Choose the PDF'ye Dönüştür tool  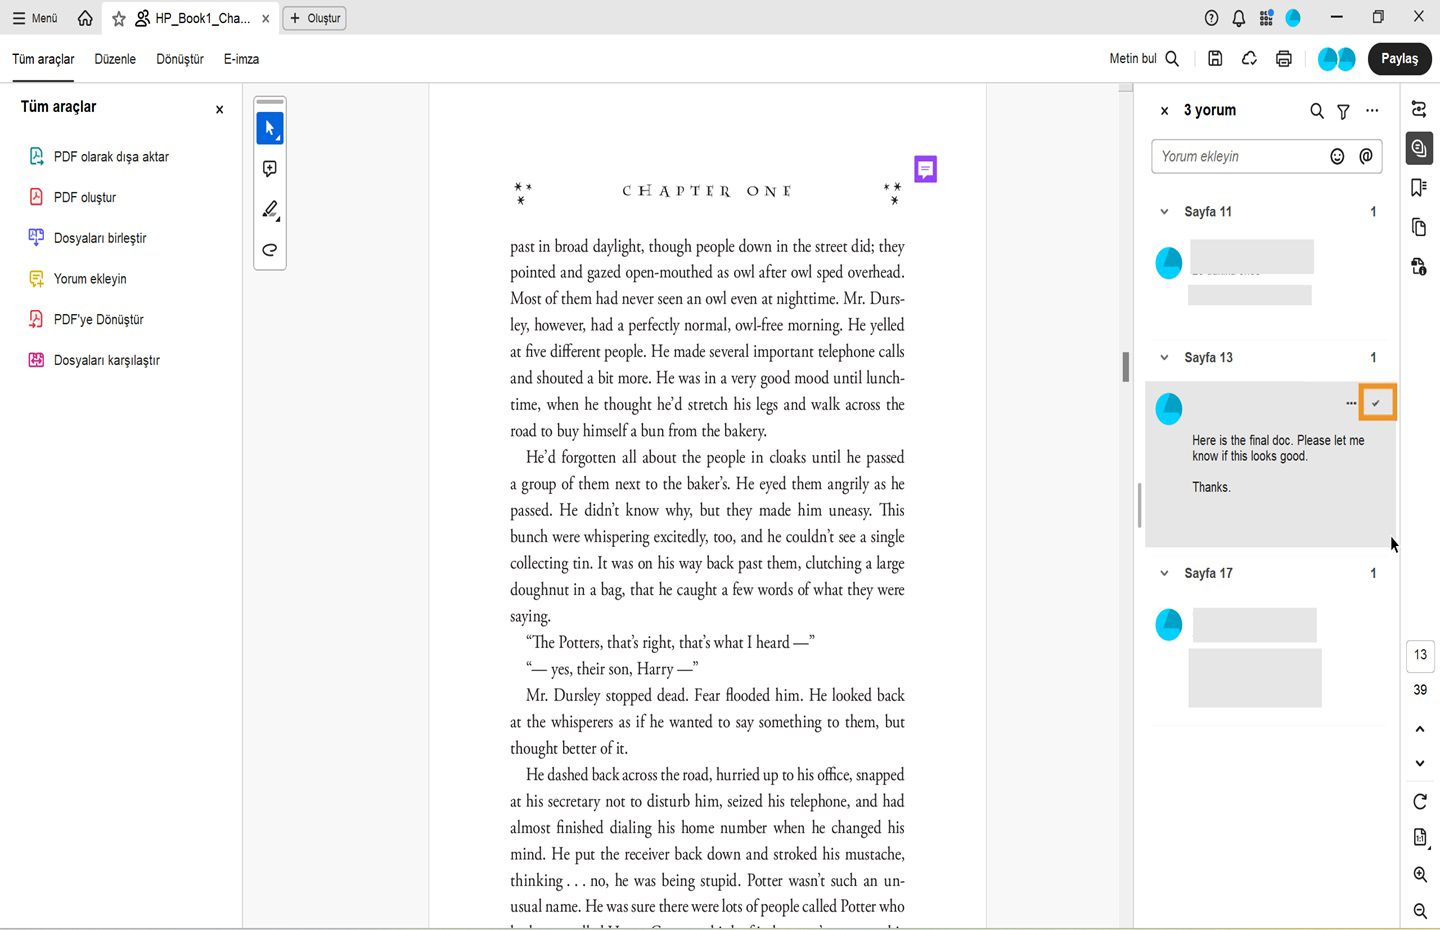pyautogui.click(x=86, y=320)
